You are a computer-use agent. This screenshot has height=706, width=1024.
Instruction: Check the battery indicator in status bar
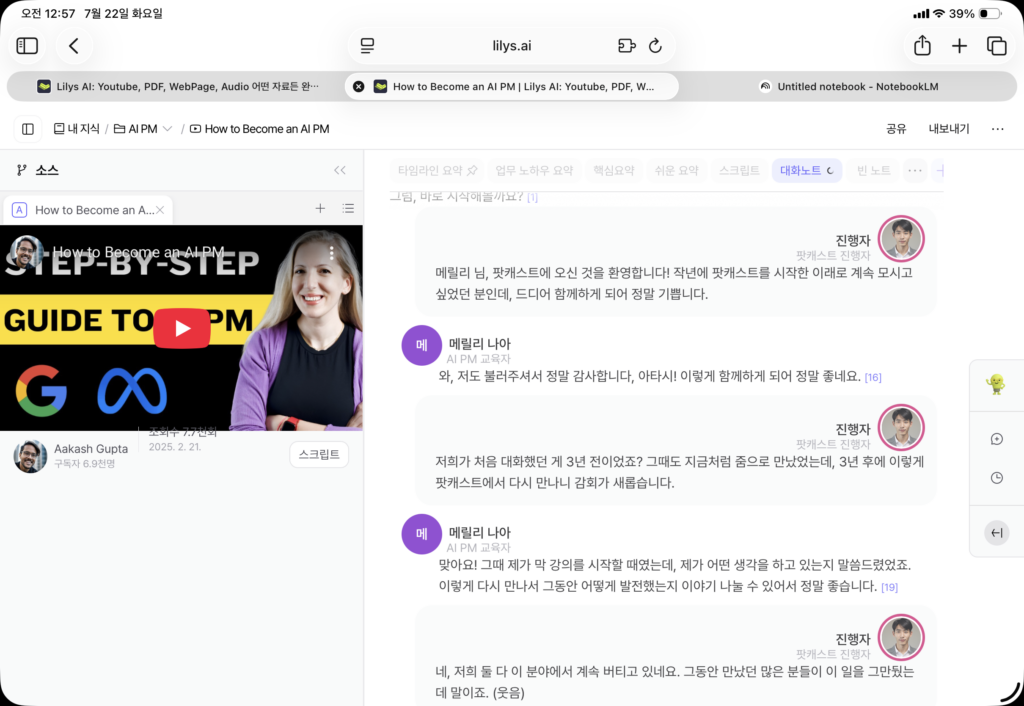pos(990,14)
